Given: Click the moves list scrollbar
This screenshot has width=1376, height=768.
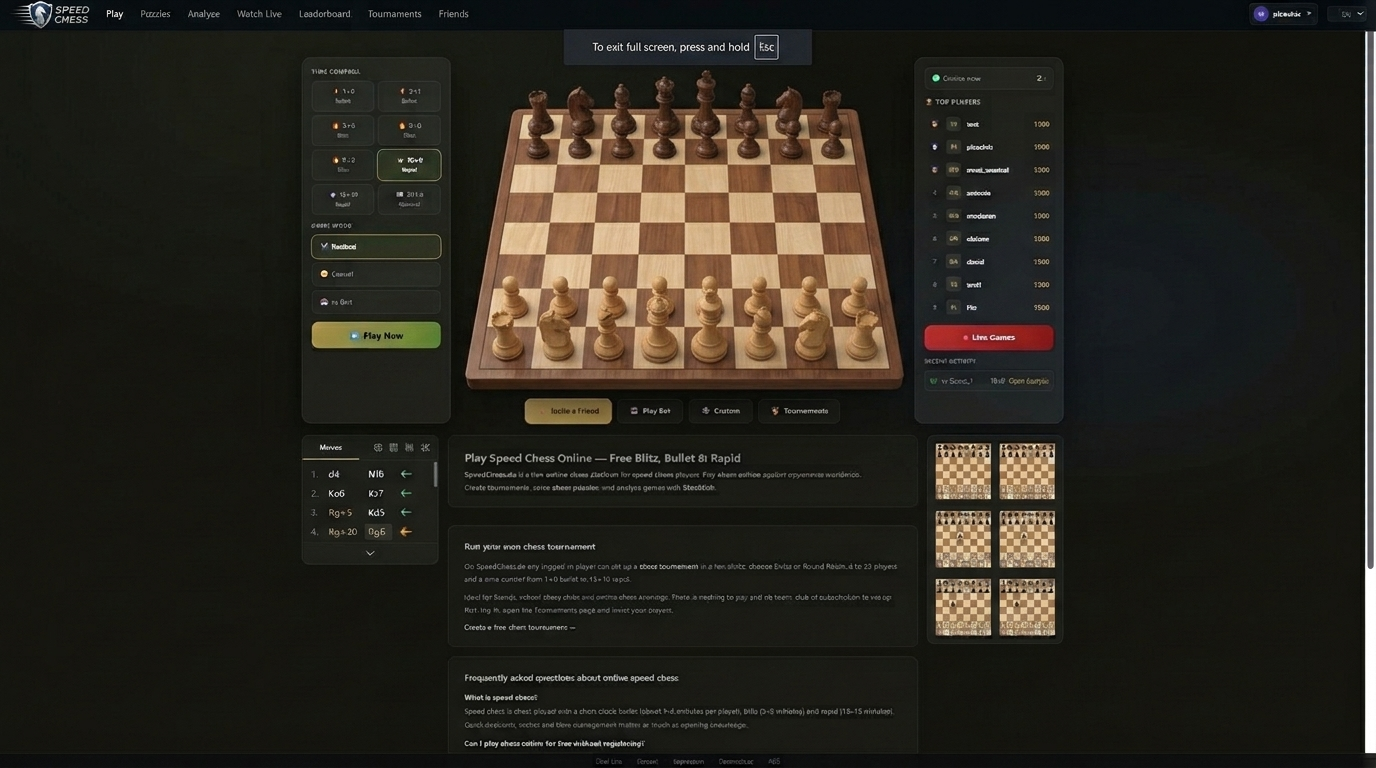Looking at the screenshot, I should click(435, 474).
